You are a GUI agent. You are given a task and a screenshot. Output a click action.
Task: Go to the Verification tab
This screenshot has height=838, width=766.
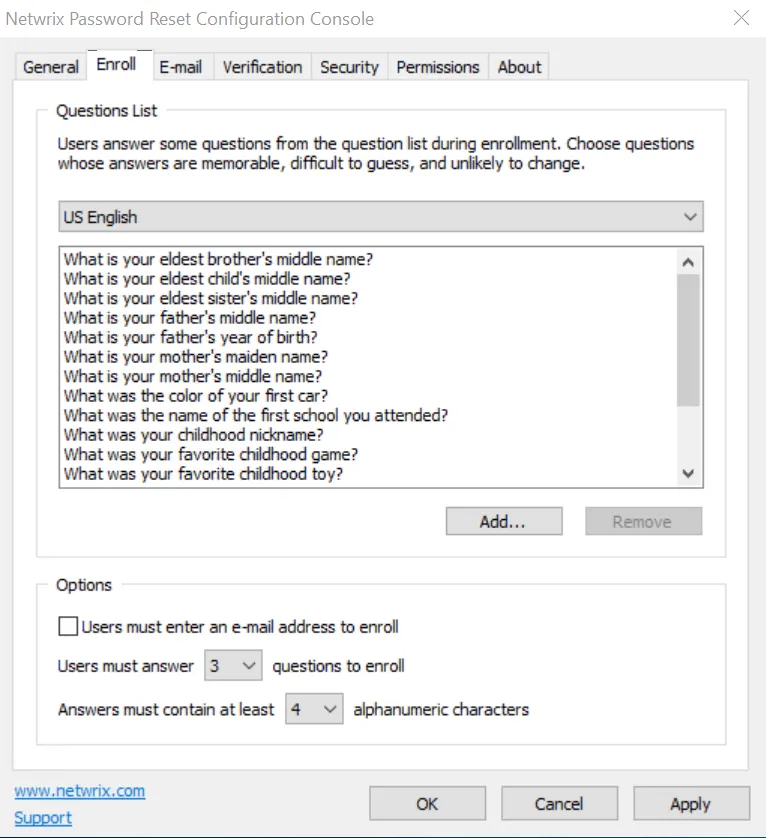tap(262, 67)
